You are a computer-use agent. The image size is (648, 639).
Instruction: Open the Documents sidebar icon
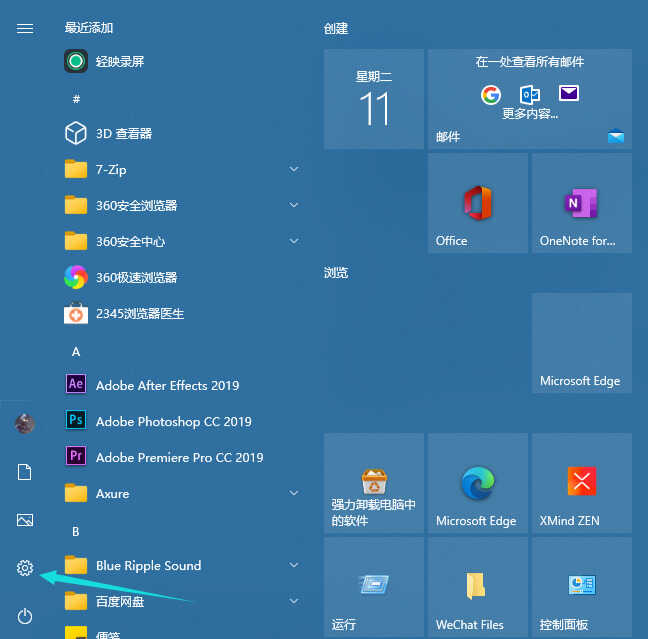(25, 472)
